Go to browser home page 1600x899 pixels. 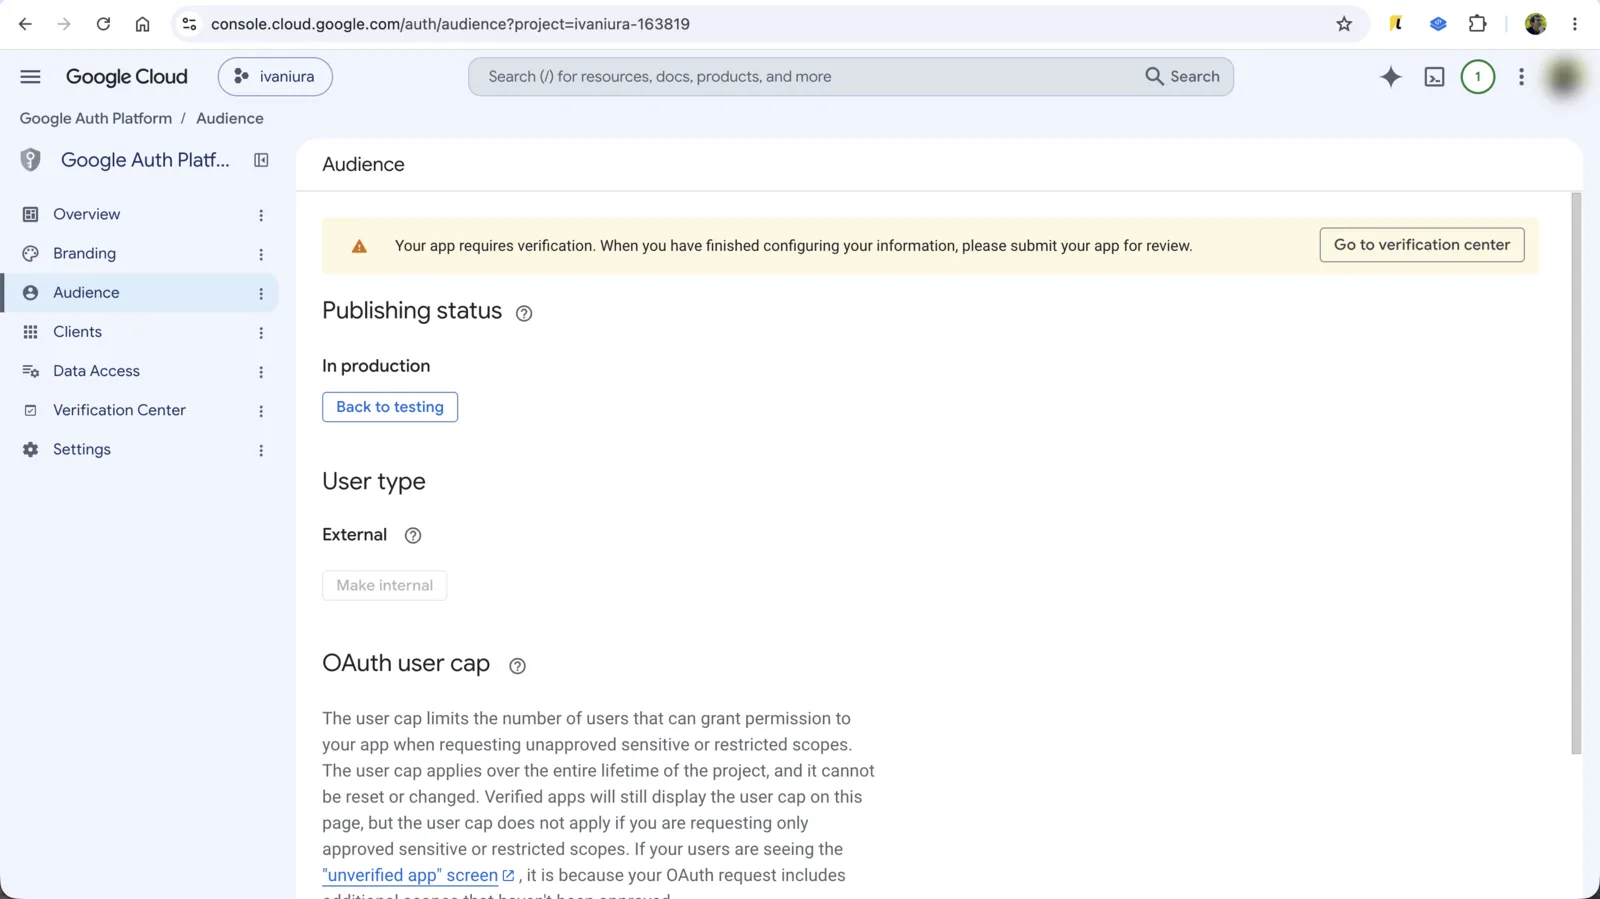142,24
